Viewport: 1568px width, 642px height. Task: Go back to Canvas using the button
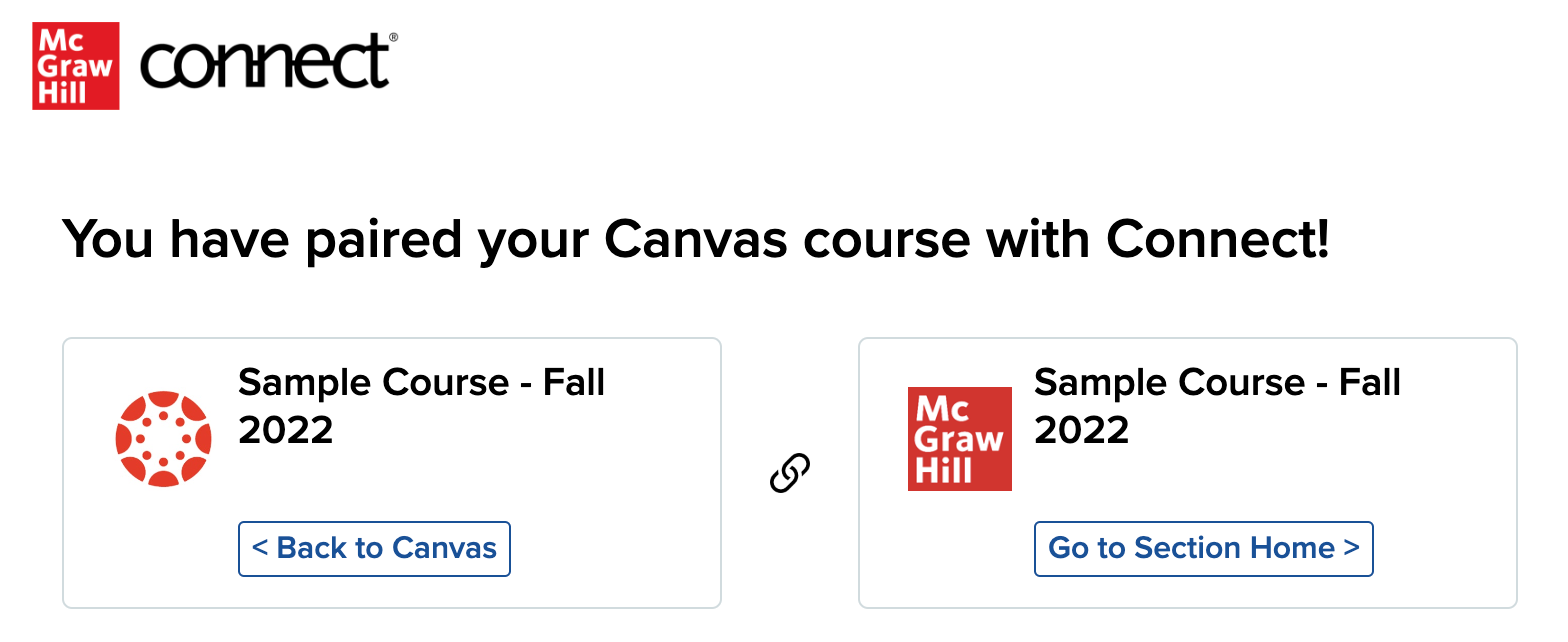374,549
